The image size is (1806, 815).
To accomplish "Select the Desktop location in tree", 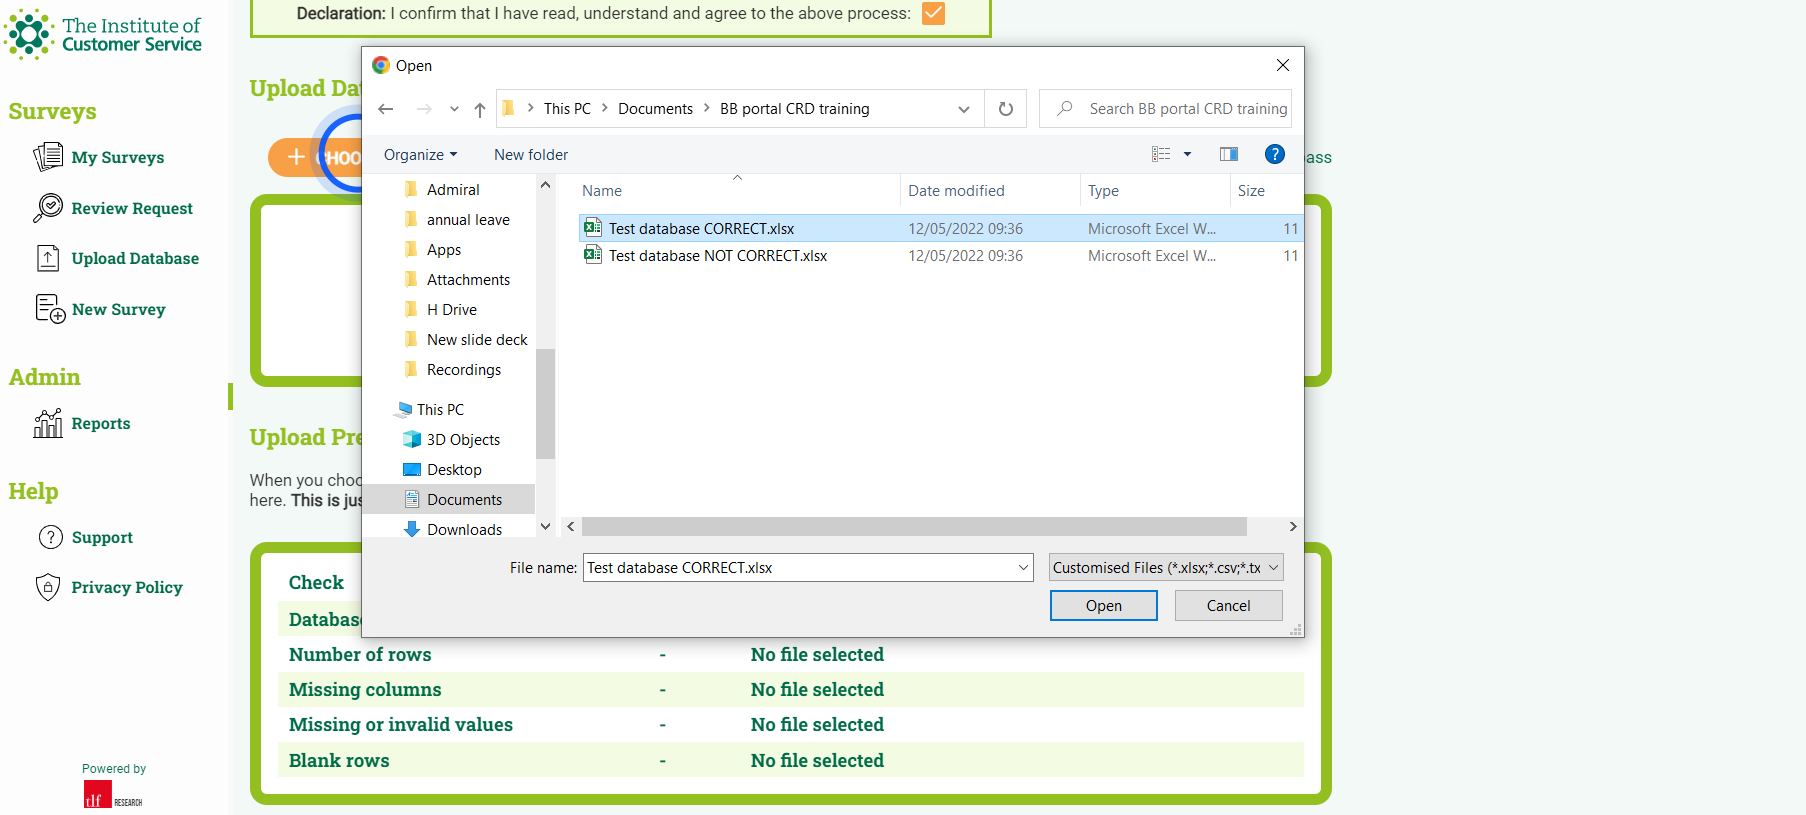I will [x=454, y=469].
